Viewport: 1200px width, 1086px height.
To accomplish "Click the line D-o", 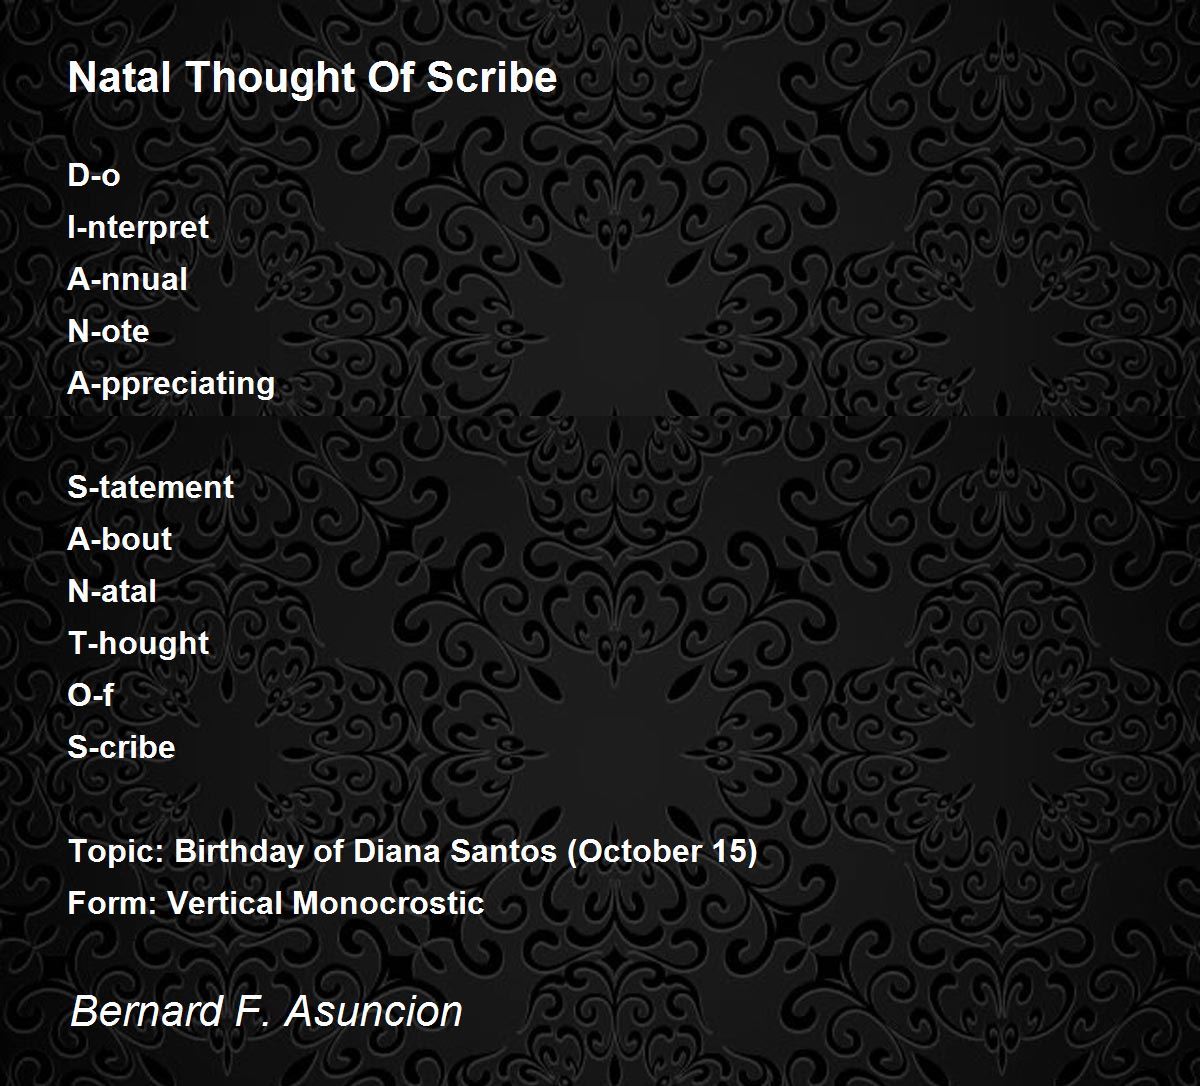I will pos(94,175).
